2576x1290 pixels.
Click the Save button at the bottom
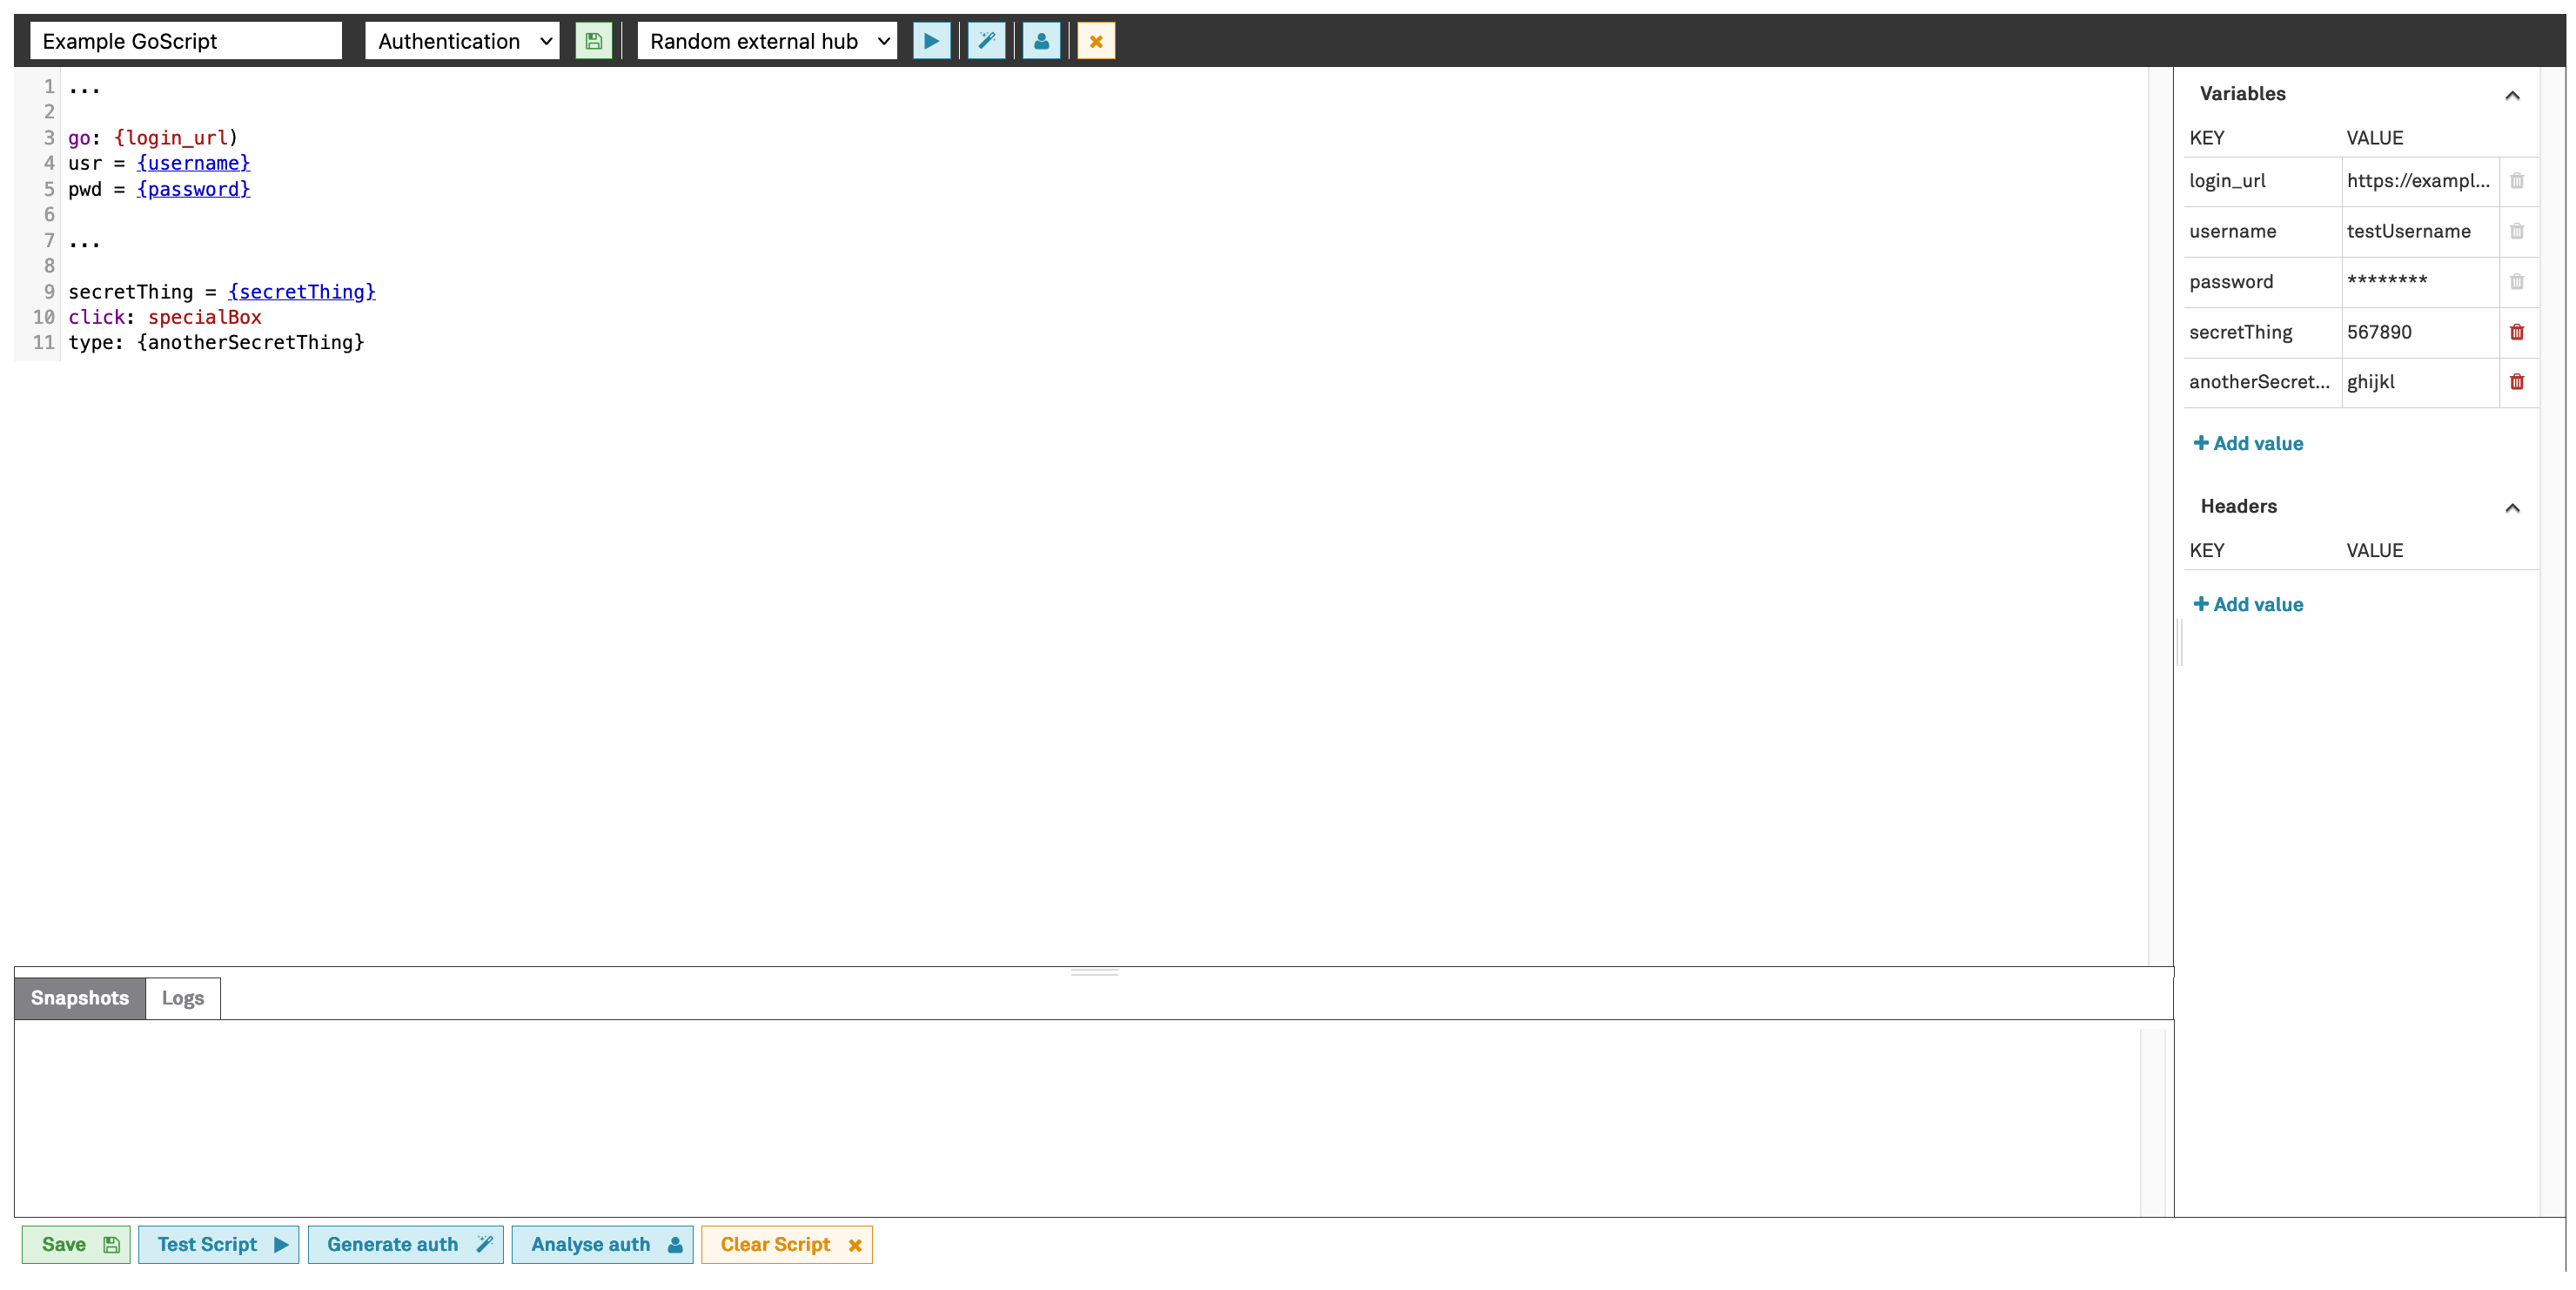[x=76, y=1244]
